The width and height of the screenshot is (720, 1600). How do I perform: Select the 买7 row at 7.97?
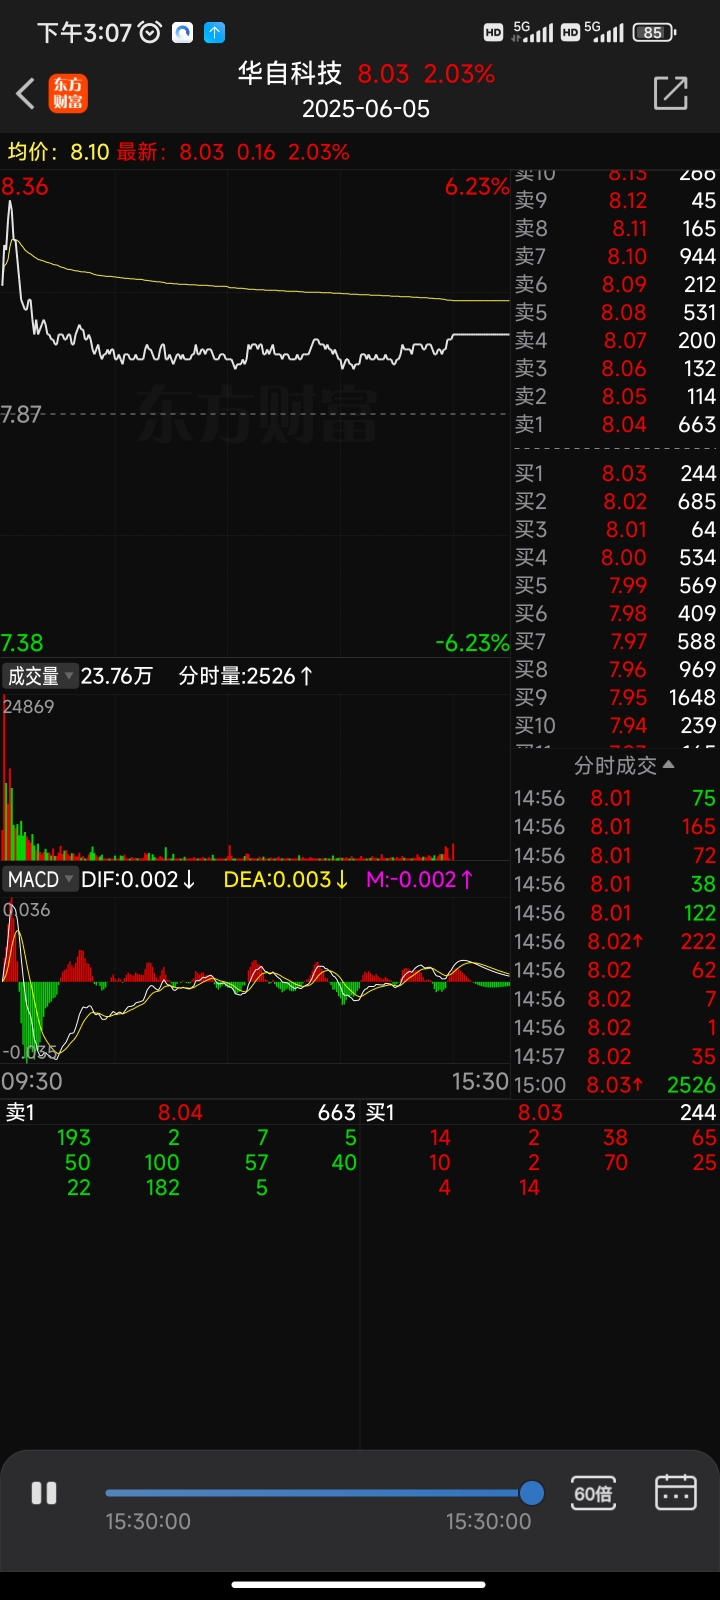(615, 641)
